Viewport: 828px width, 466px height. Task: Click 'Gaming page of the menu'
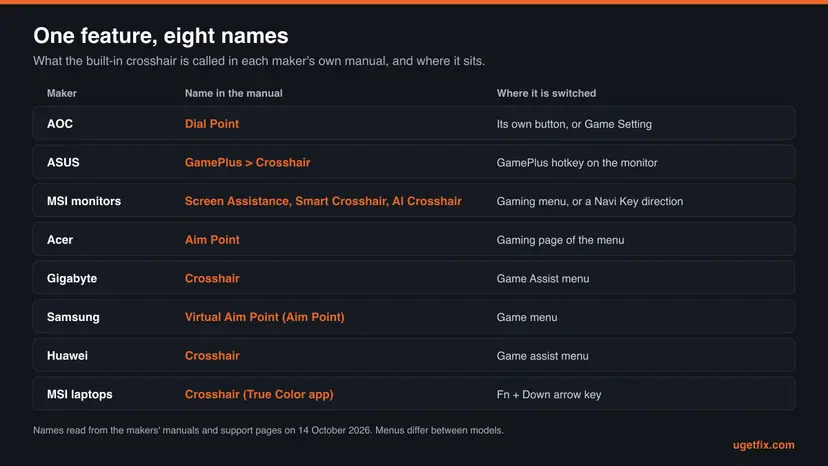tap(560, 240)
